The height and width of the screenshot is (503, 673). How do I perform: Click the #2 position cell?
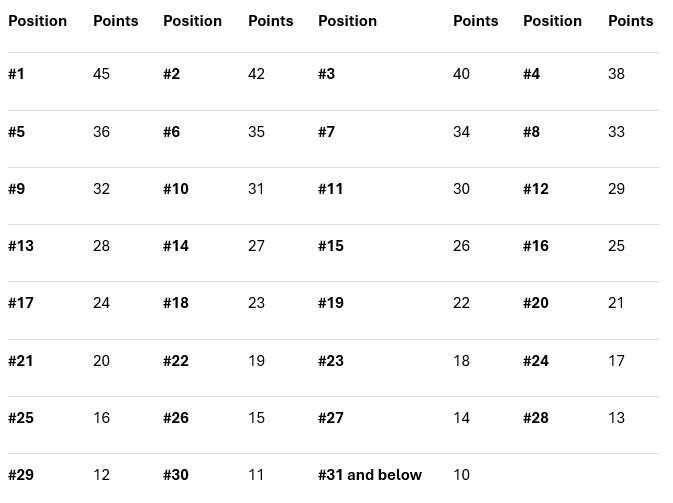click(171, 74)
